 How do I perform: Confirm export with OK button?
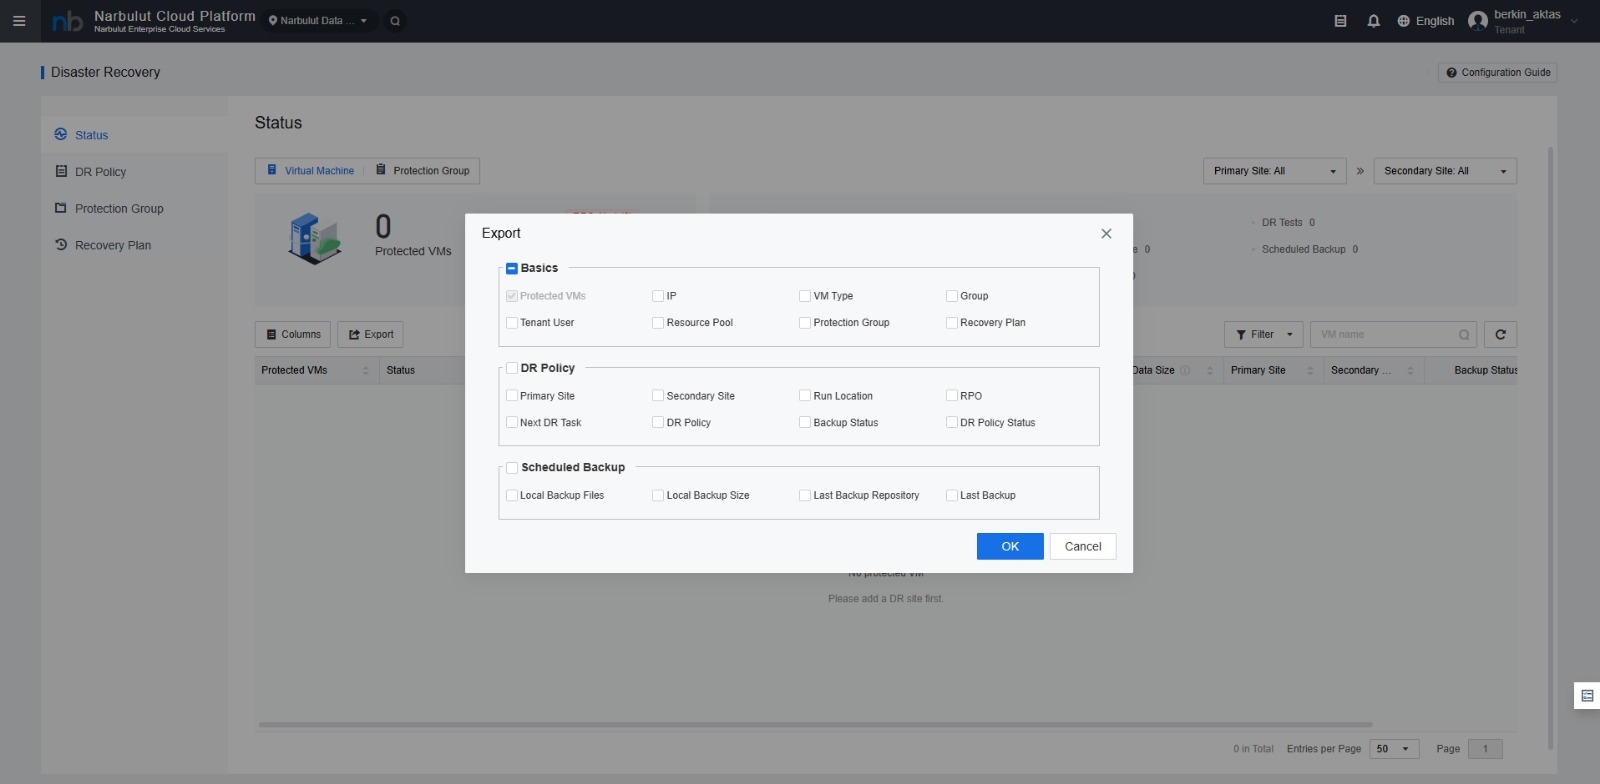click(x=1010, y=546)
